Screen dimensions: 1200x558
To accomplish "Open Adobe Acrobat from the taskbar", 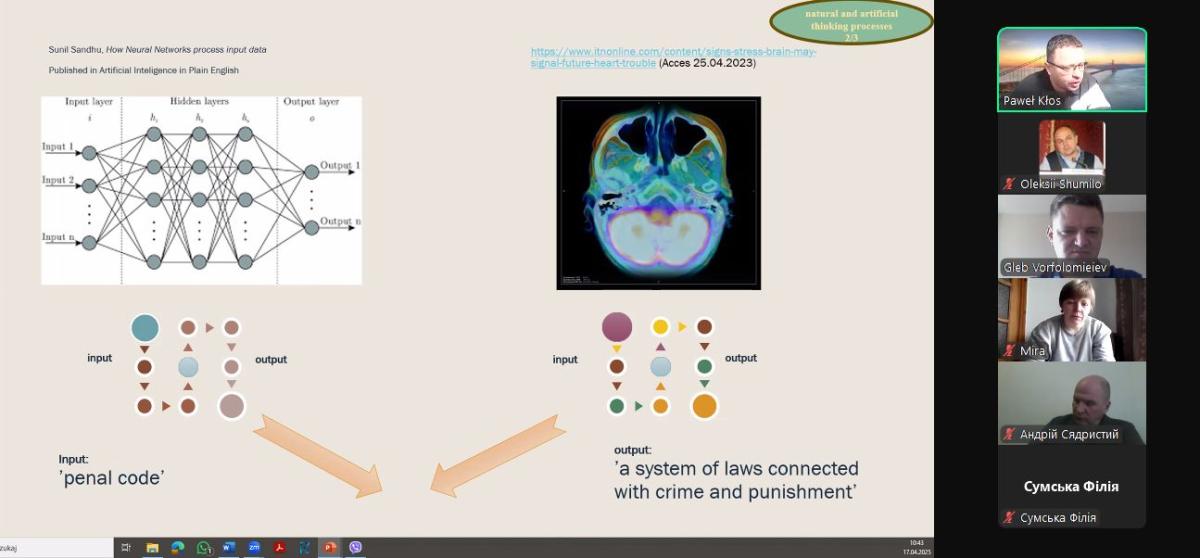I will click(280, 548).
